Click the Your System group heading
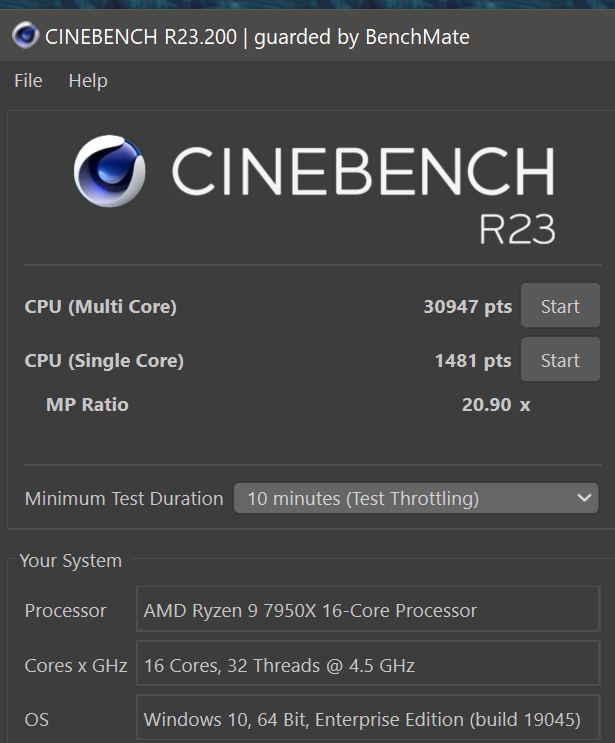Viewport: 615px width, 743px height. [70, 561]
